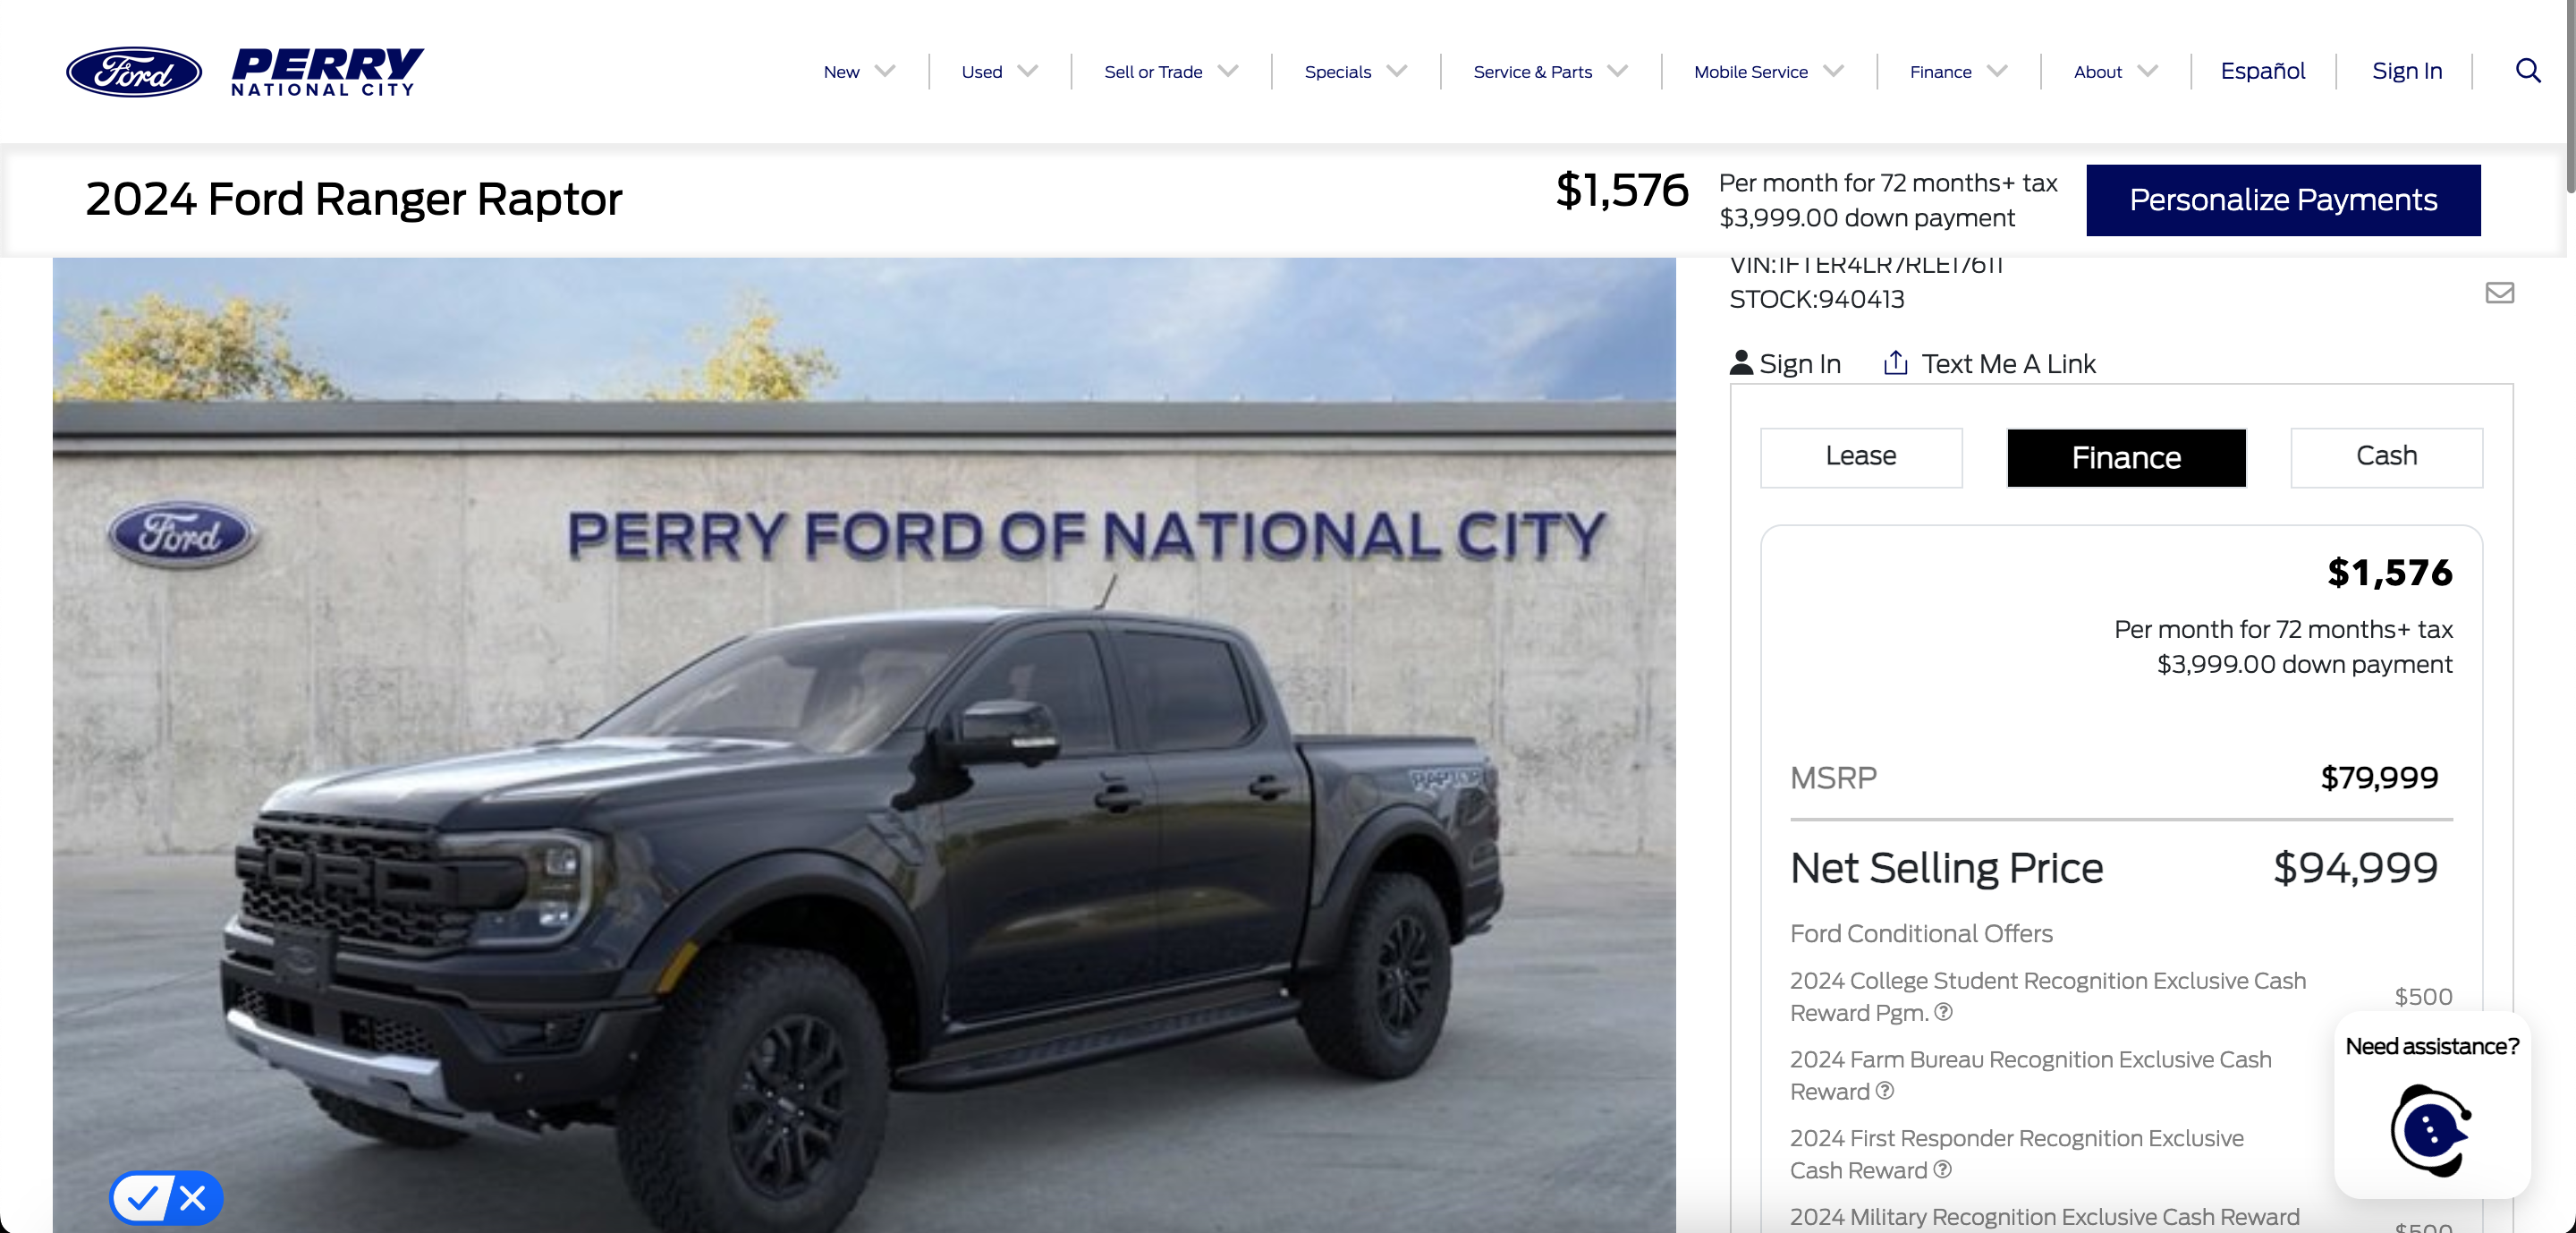The width and height of the screenshot is (2576, 1233).
Task: Click the blue checkmark toggle on photo
Action: point(142,1197)
